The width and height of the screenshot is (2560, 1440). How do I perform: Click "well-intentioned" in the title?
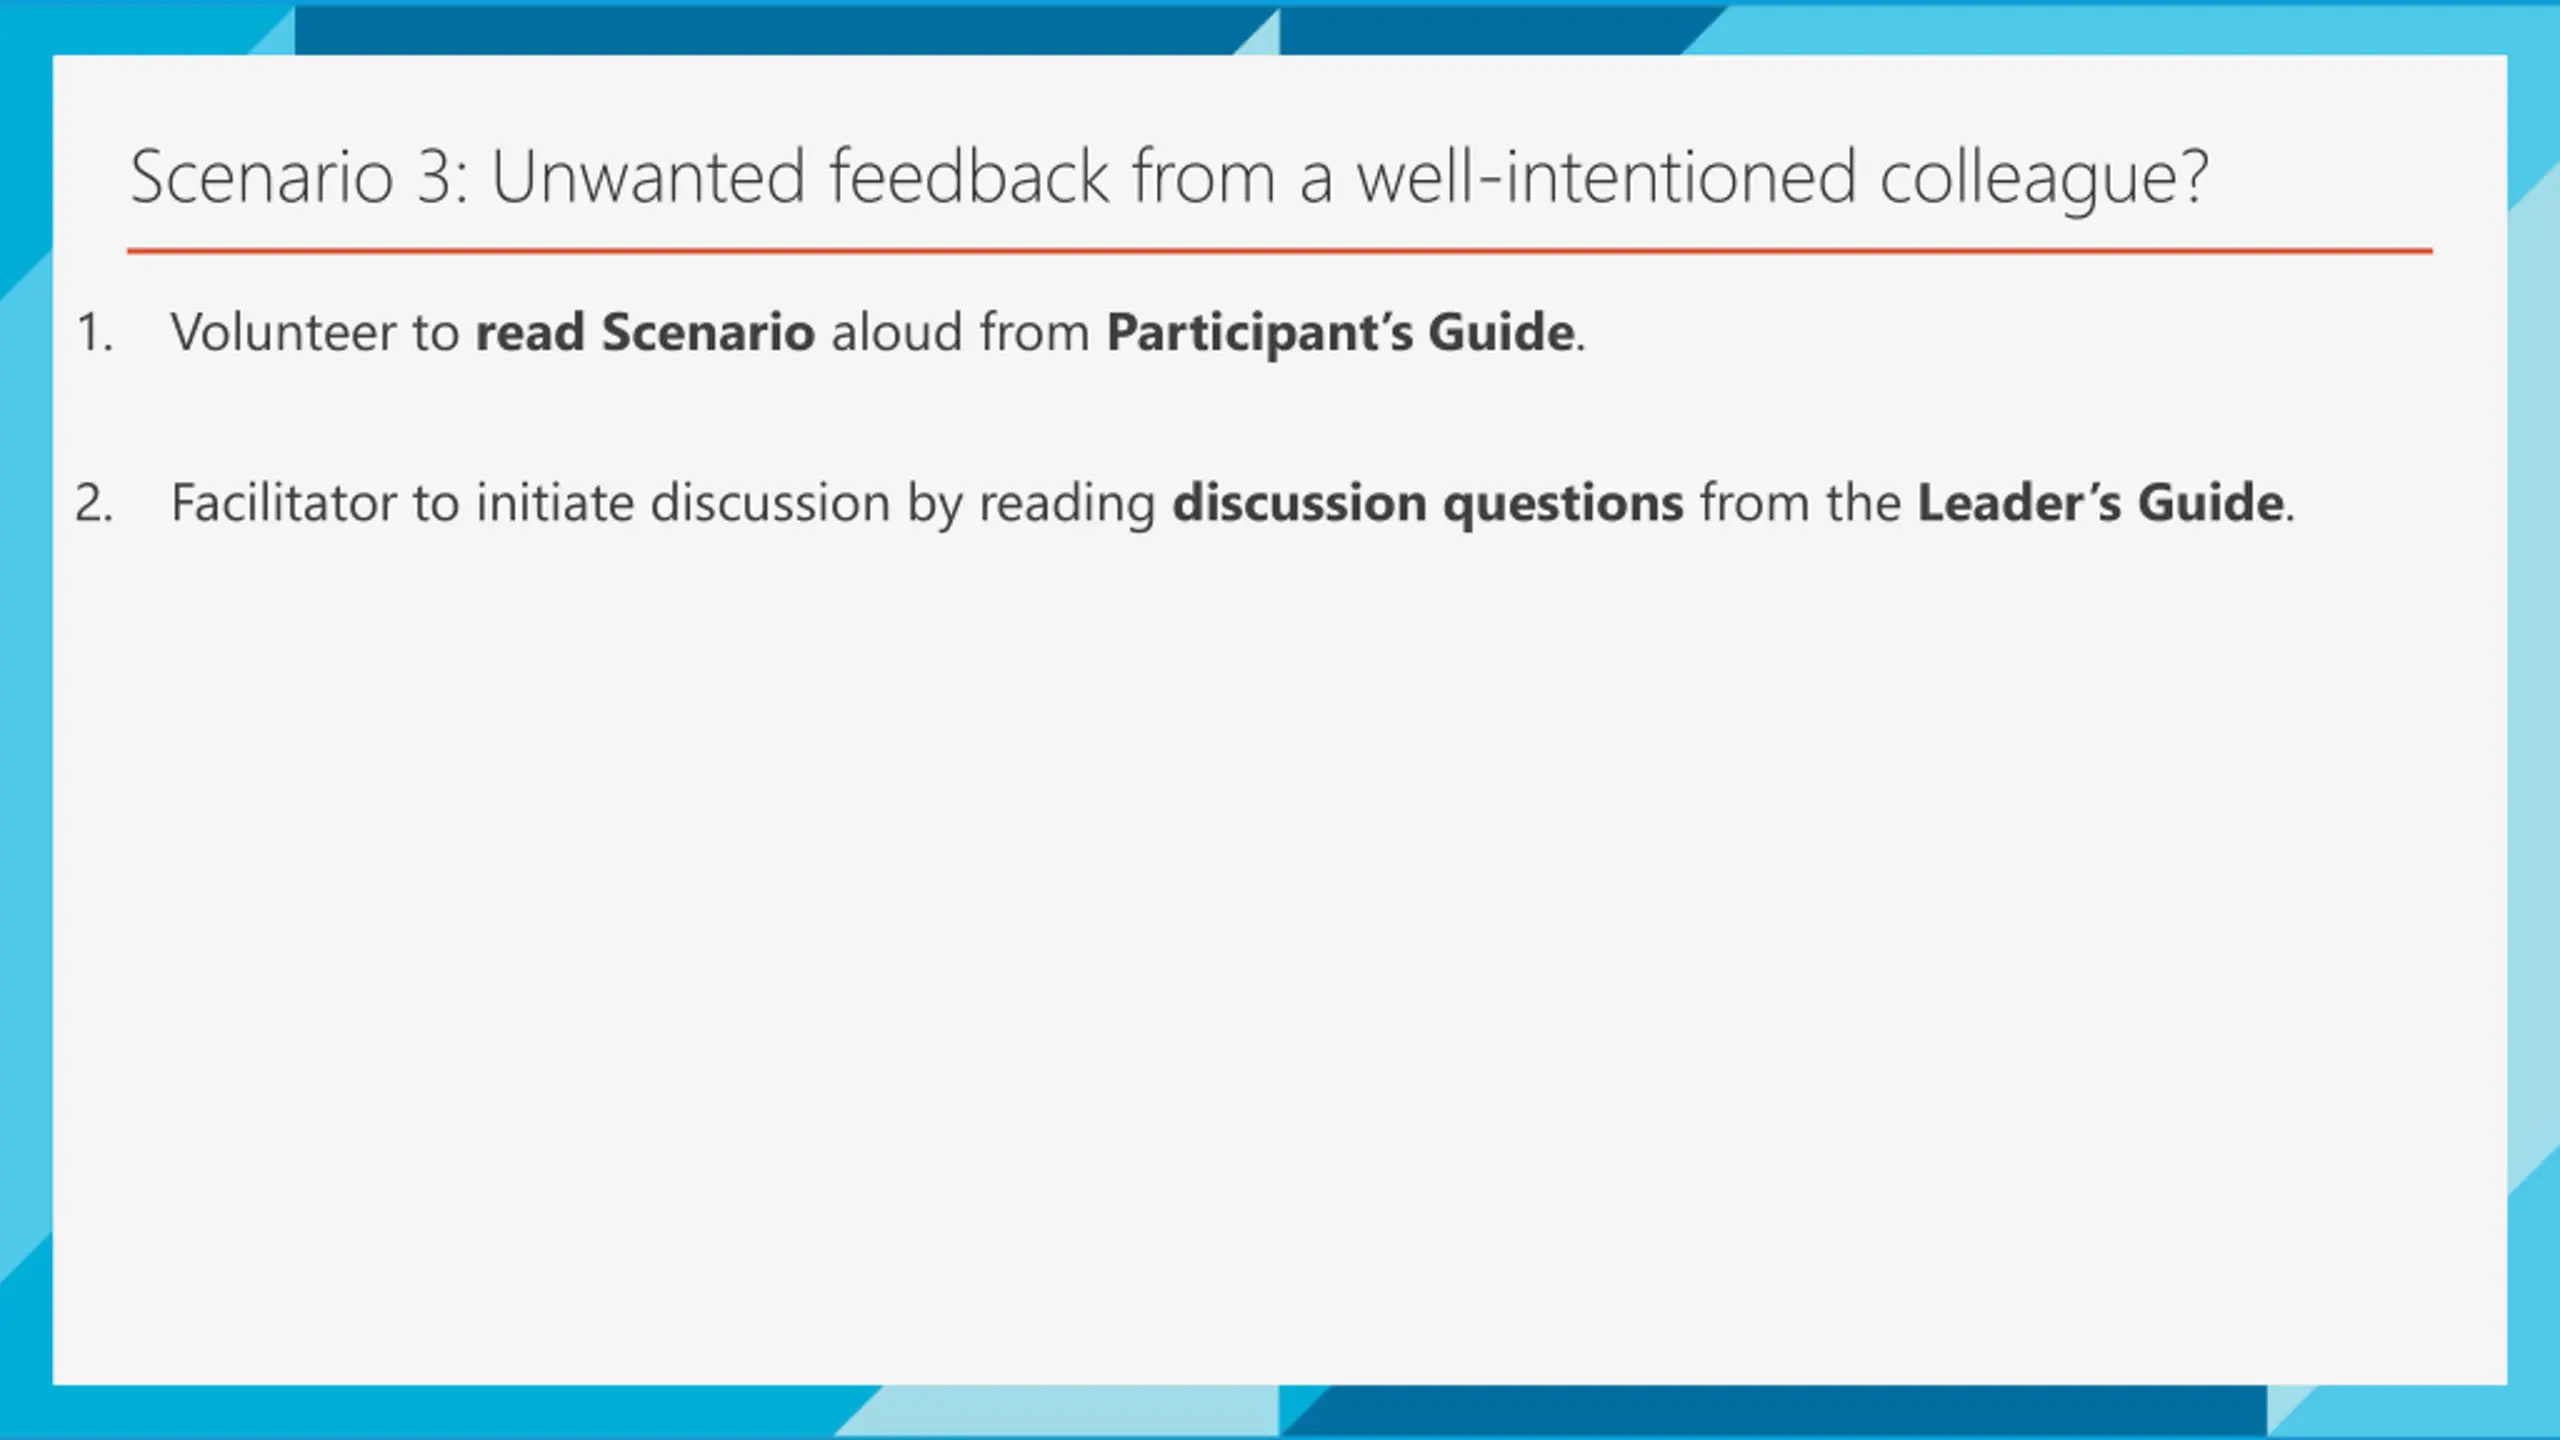(1606, 177)
